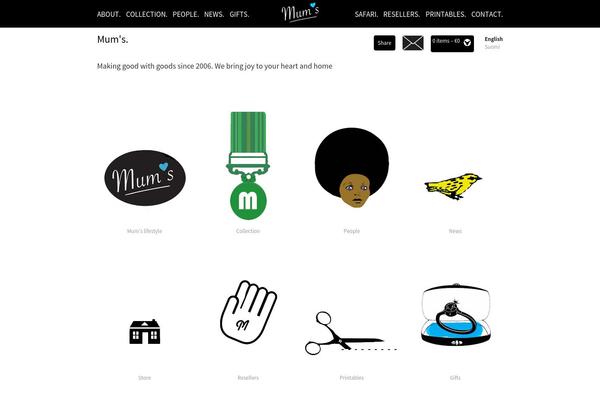The height and width of the screenshot is (400, 600).
Task: Select the scissors Printables icon
Action: click(x=351, y=333)
